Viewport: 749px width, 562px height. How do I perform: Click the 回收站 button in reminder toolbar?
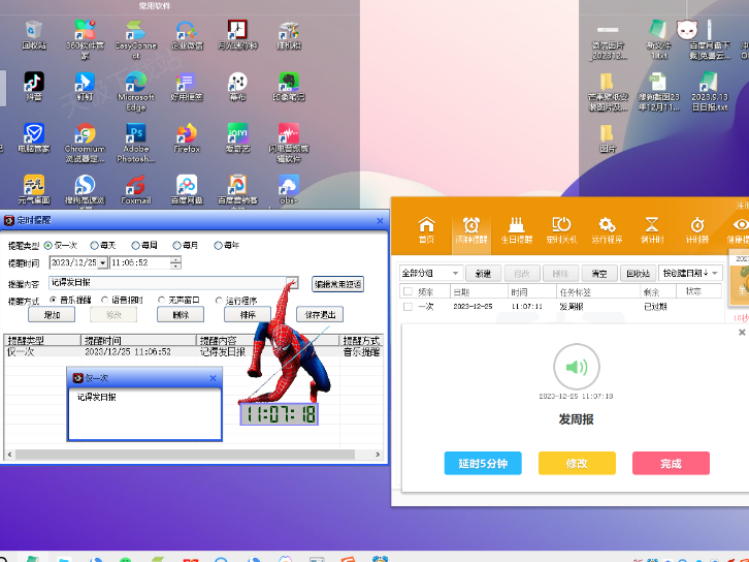pos(638,273)
